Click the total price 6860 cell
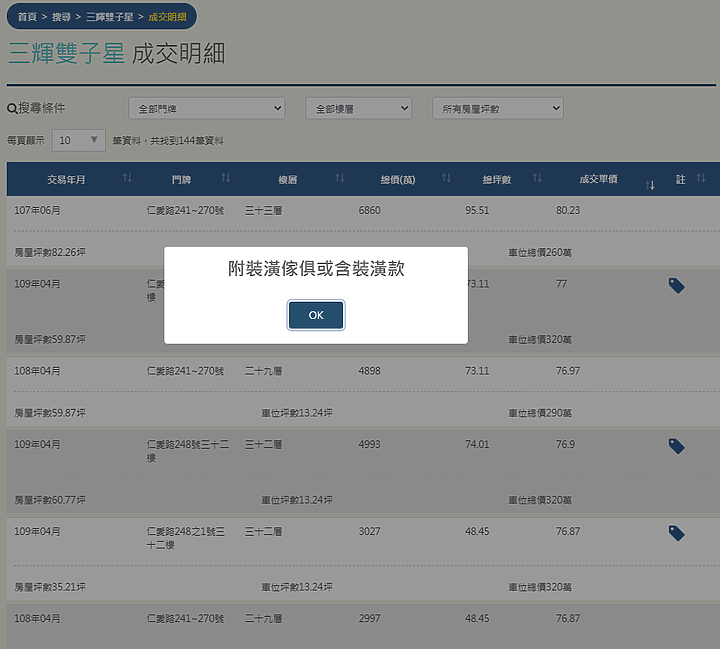 point(370,210)
